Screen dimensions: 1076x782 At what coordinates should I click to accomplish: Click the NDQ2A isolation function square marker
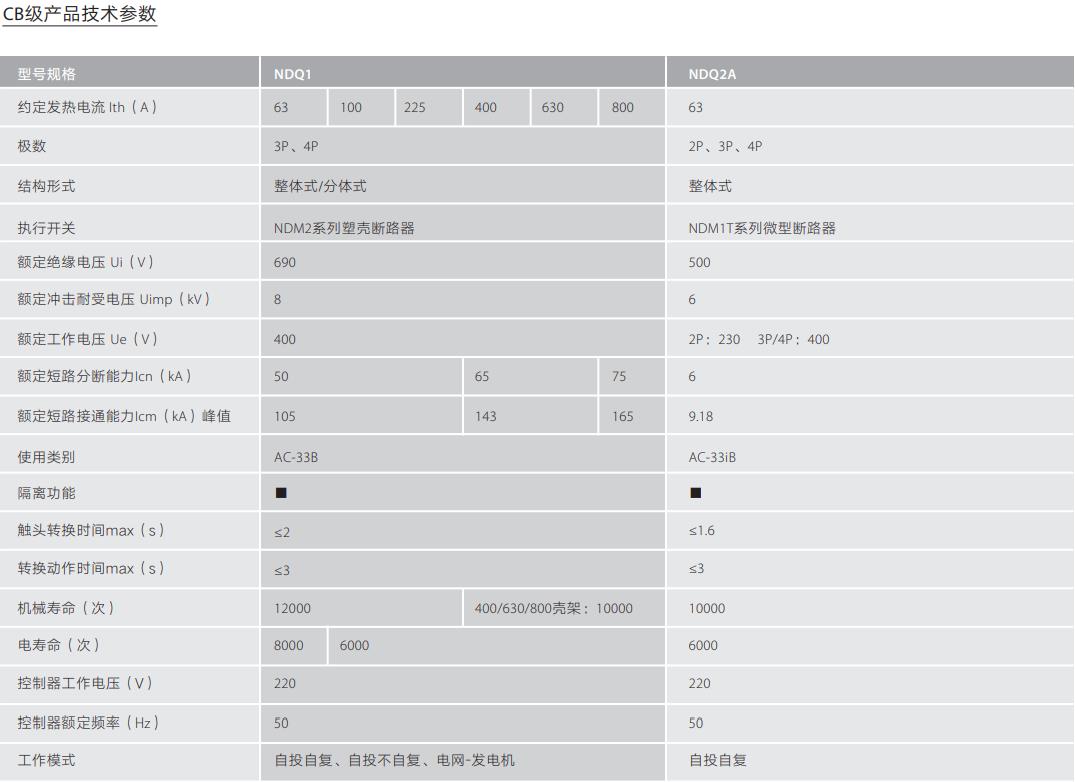tap(695, 493)
